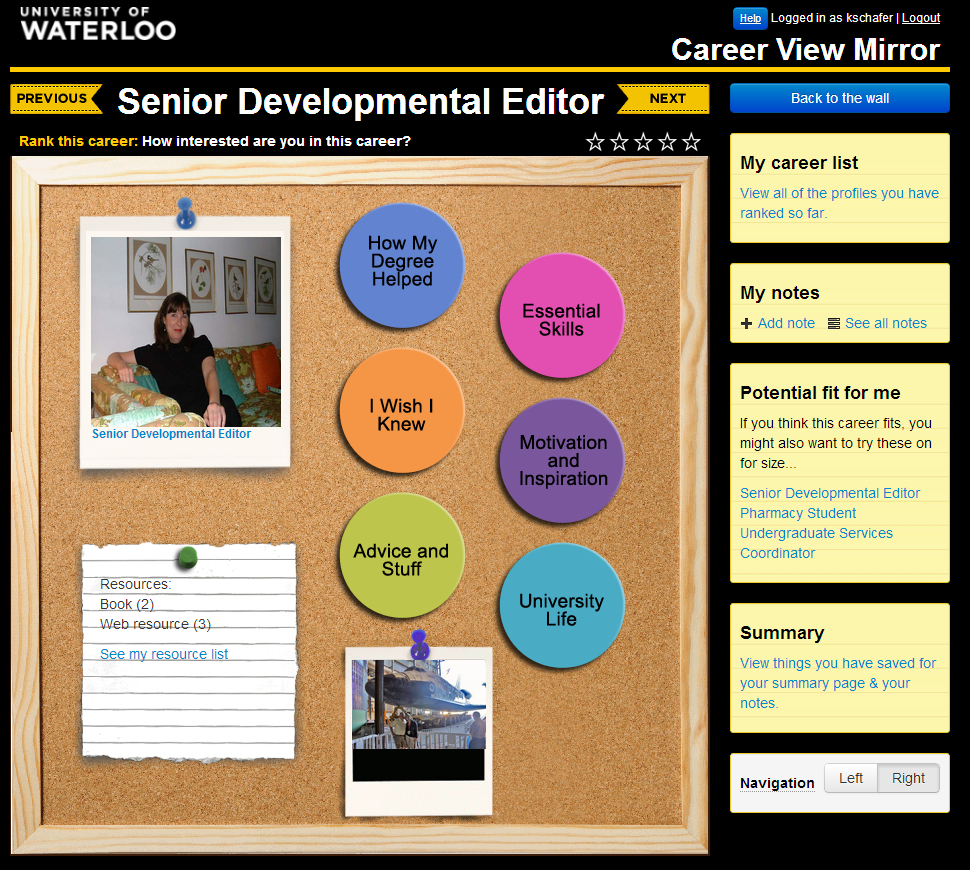Open See all notes link
This screenshot has width=970, height=870.
885,323
